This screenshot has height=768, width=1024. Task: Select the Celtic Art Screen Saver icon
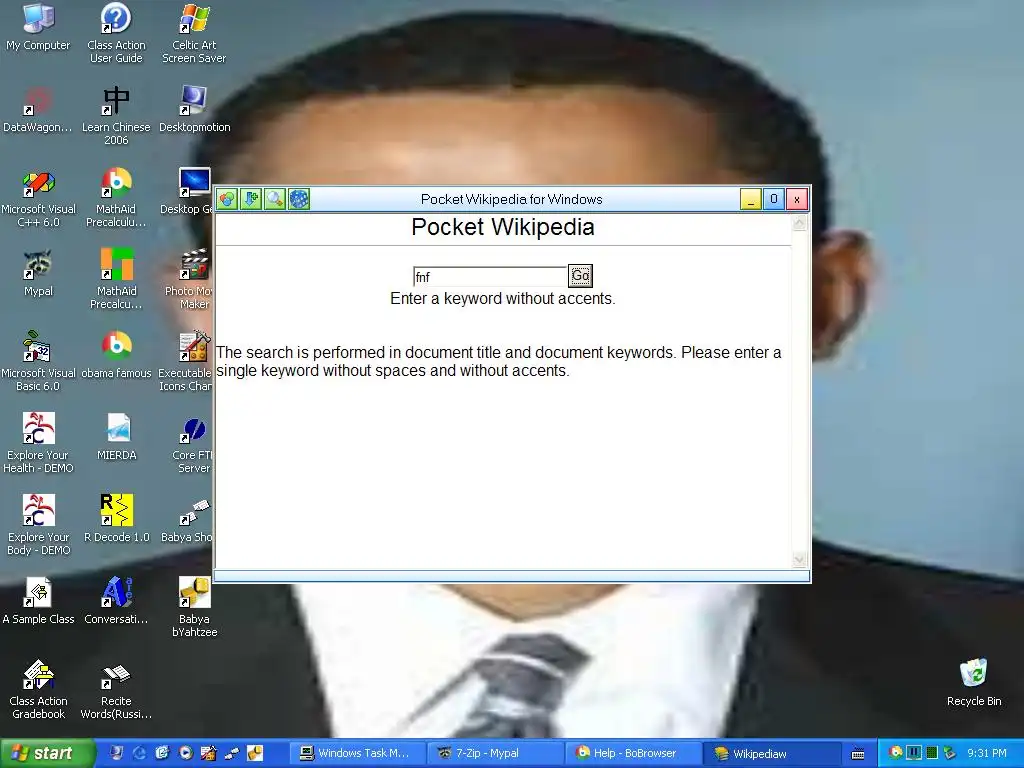[x=194, y=33]
